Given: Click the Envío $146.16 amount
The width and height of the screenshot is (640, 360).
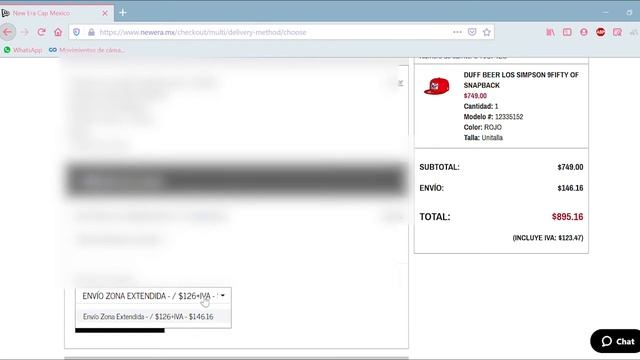Looking at the screenshot, I should [x=570, y=188].
